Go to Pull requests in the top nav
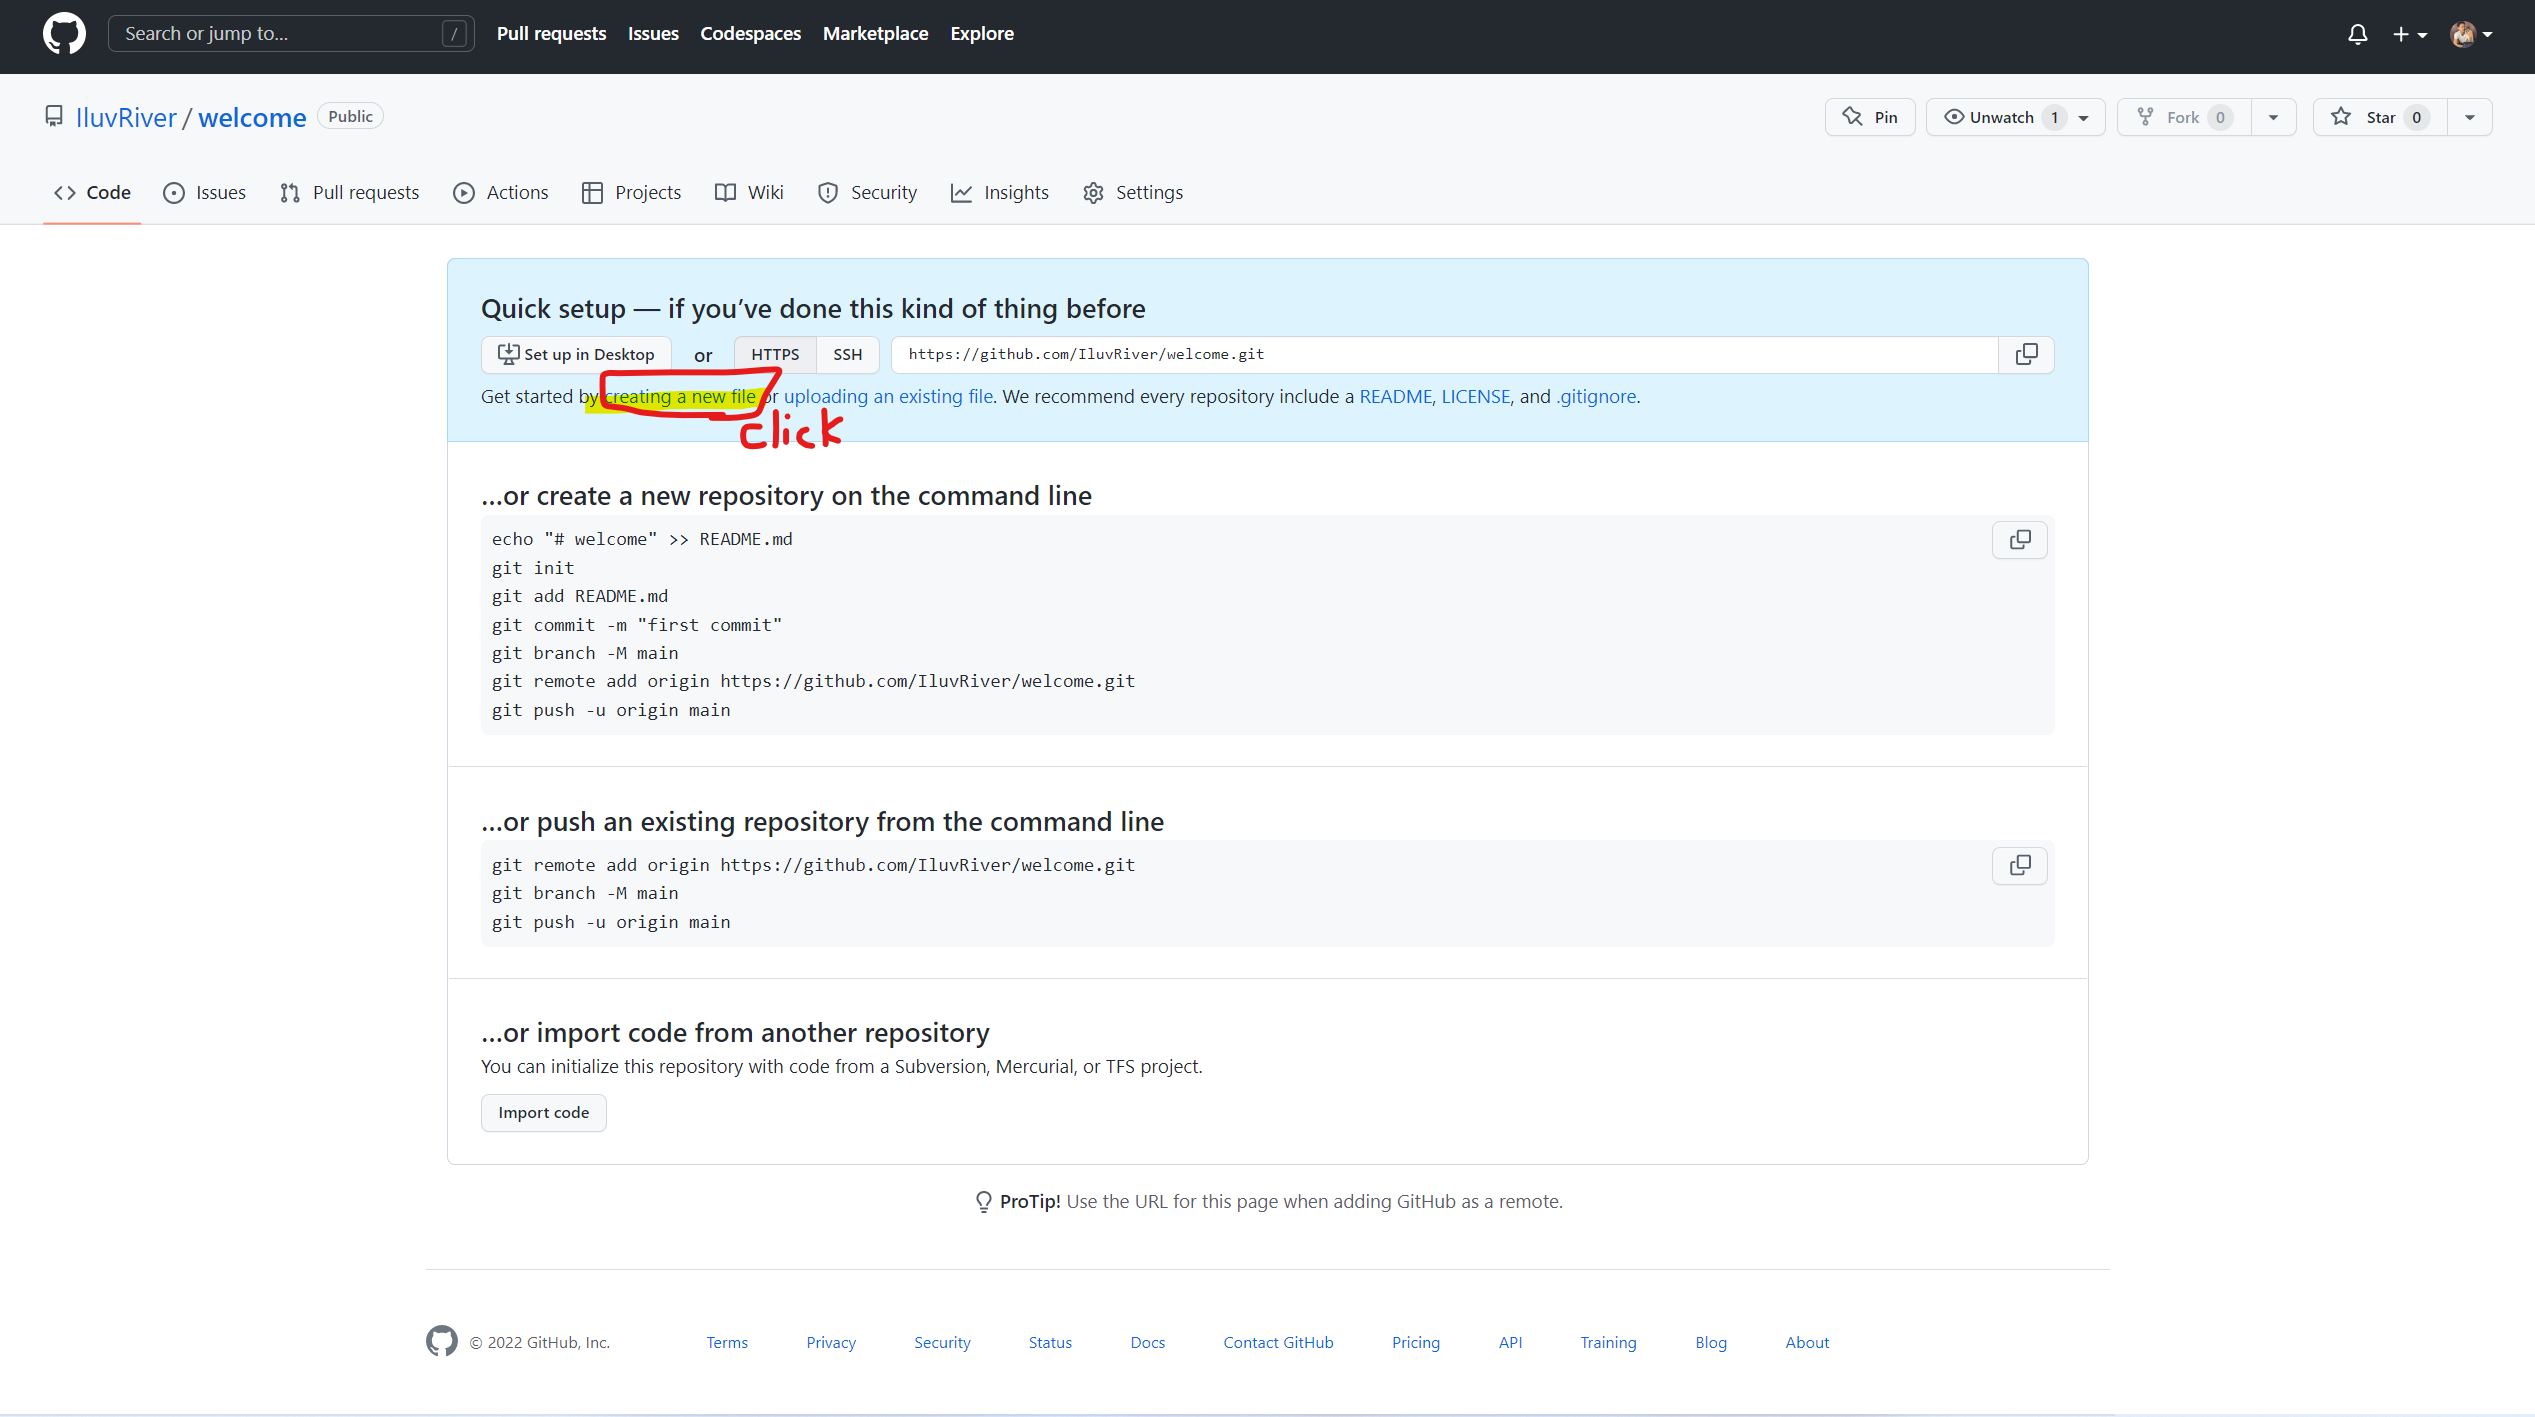The height and width of the screenshot is (1417, 2535). [x=551, y=34]
